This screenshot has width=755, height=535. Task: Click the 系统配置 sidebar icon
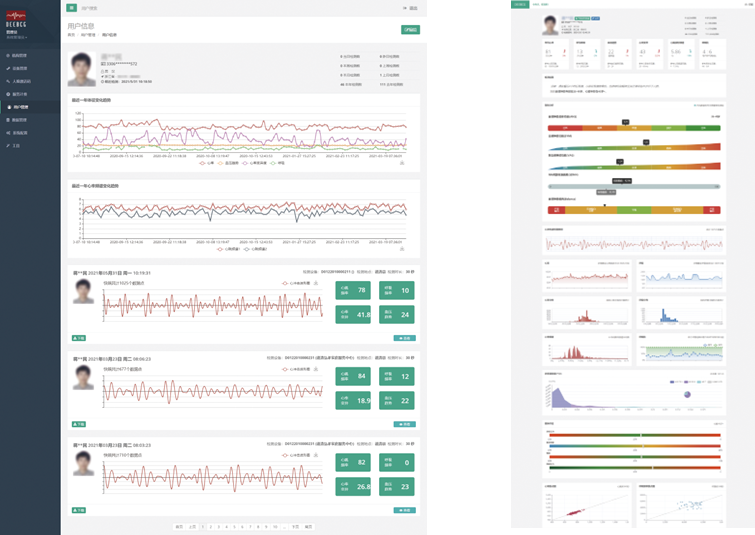[8, 132]
